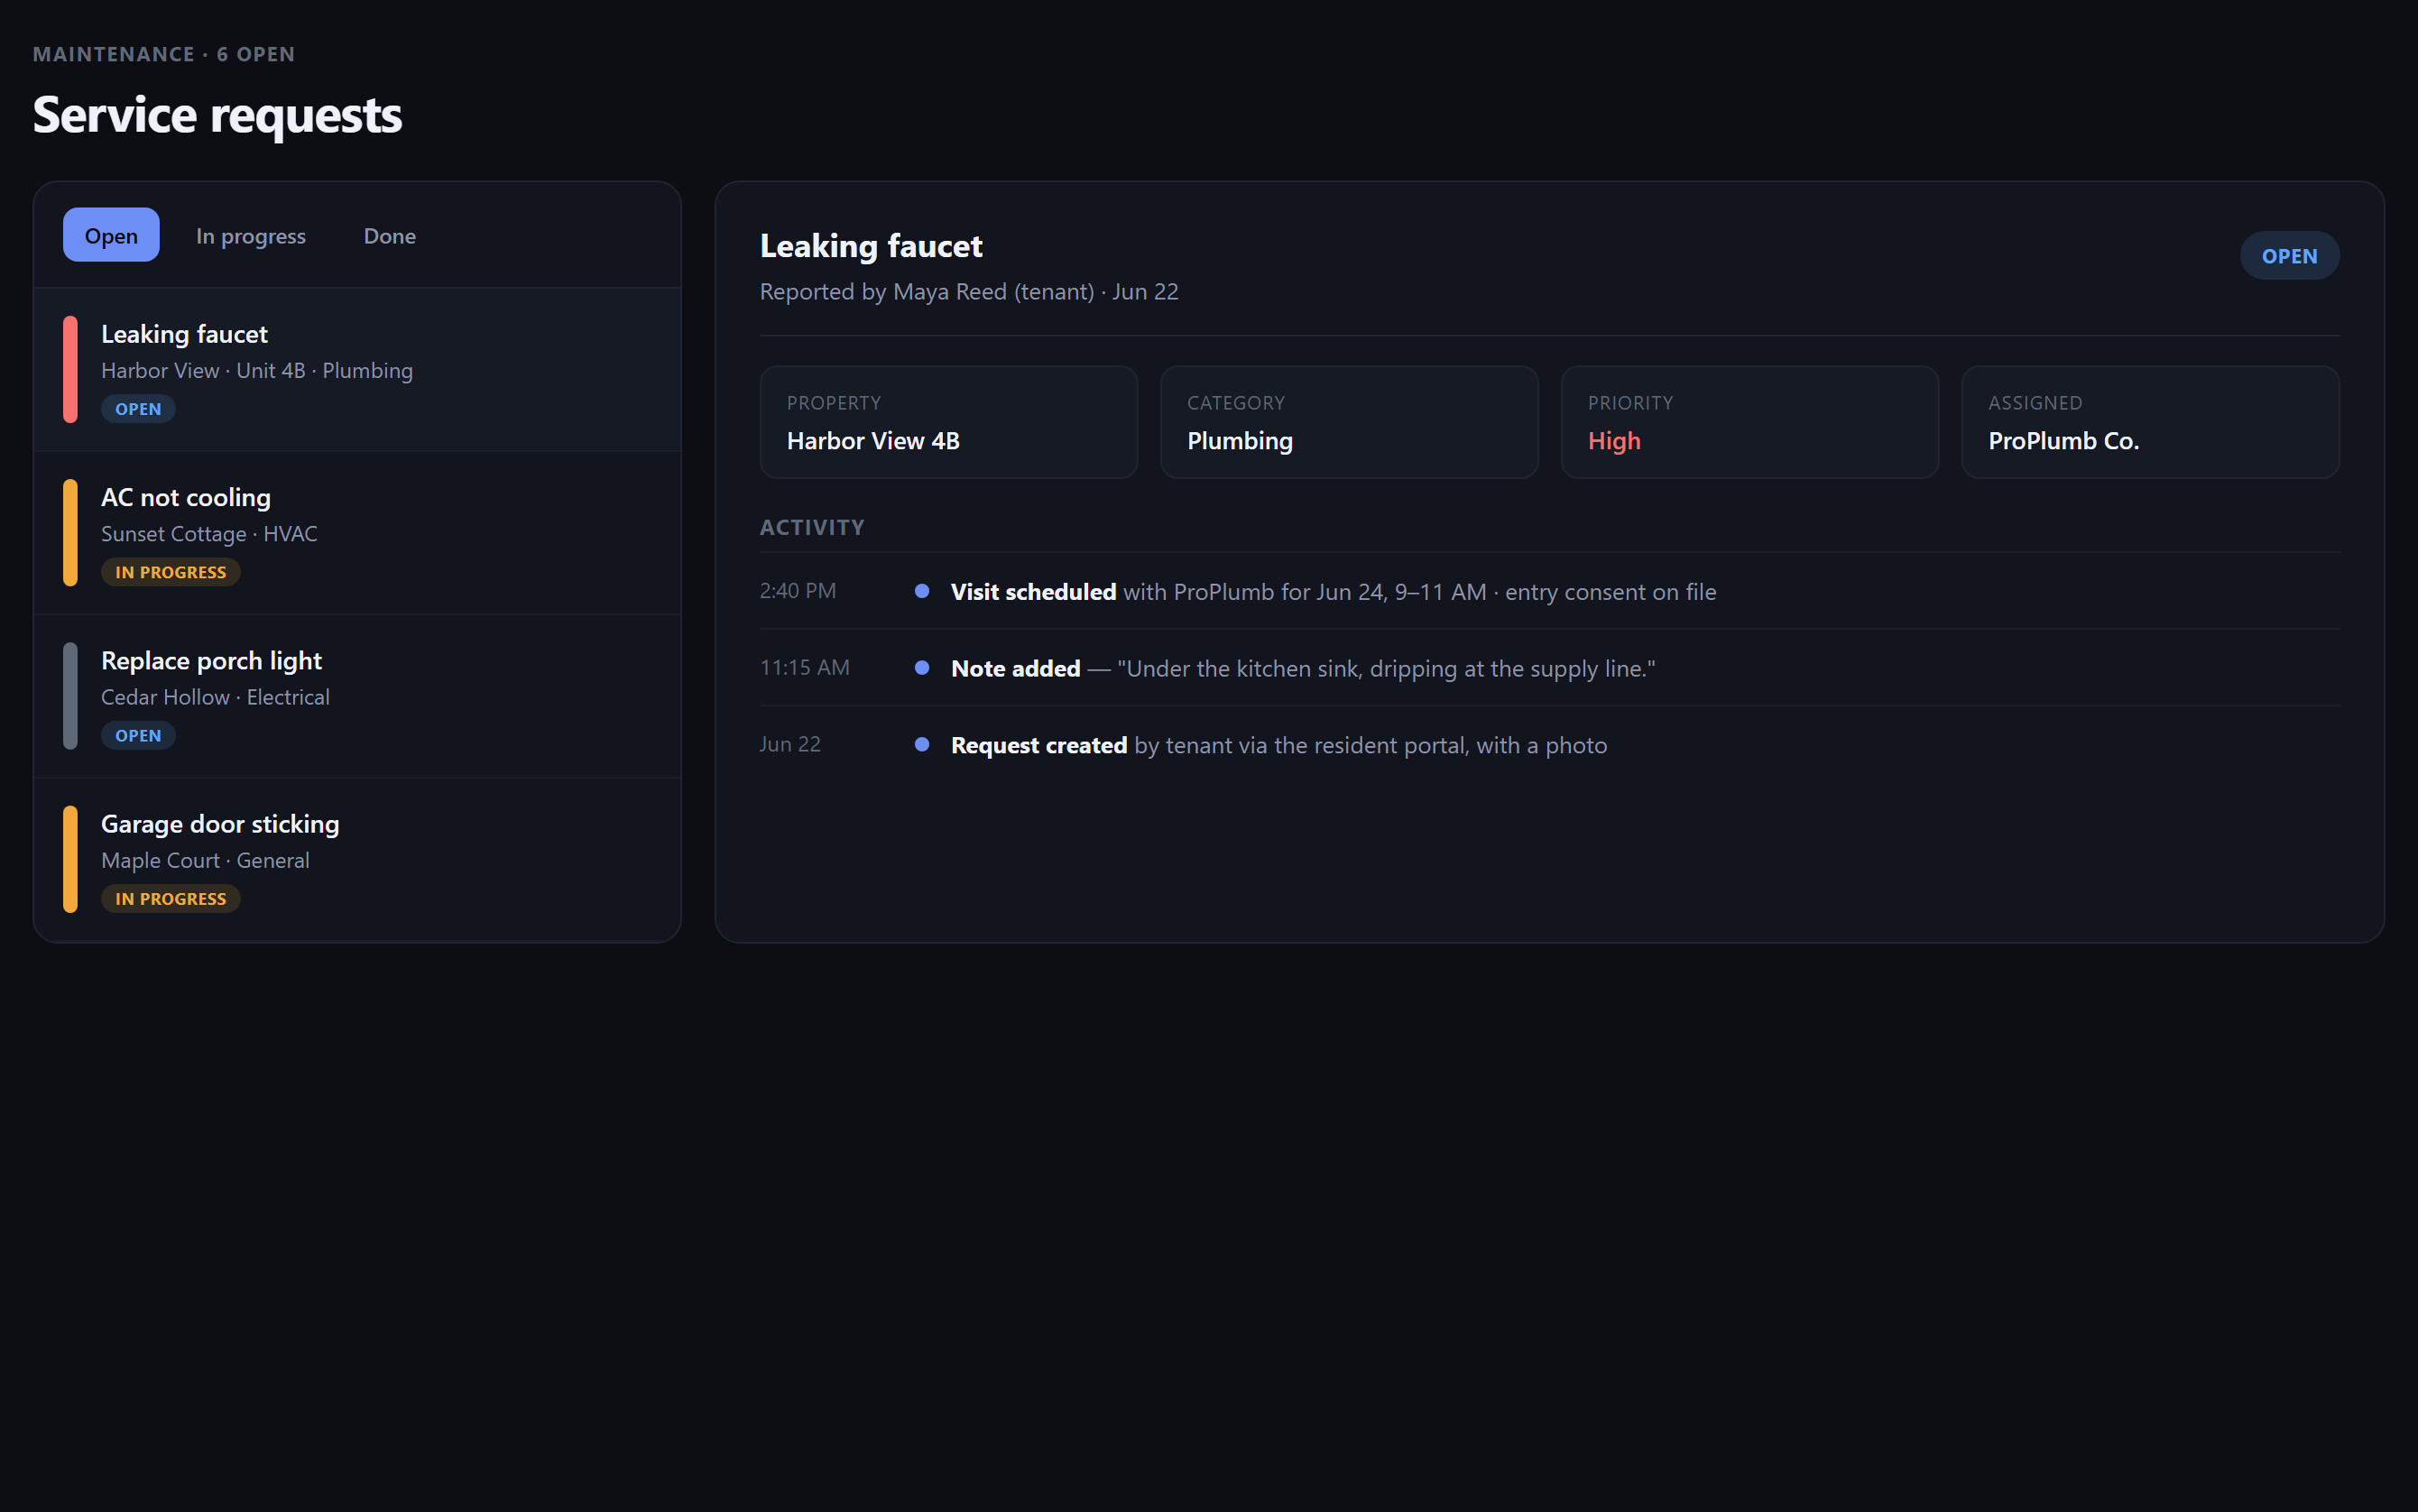Select the Leaking faucet request in list

(357, 369)
